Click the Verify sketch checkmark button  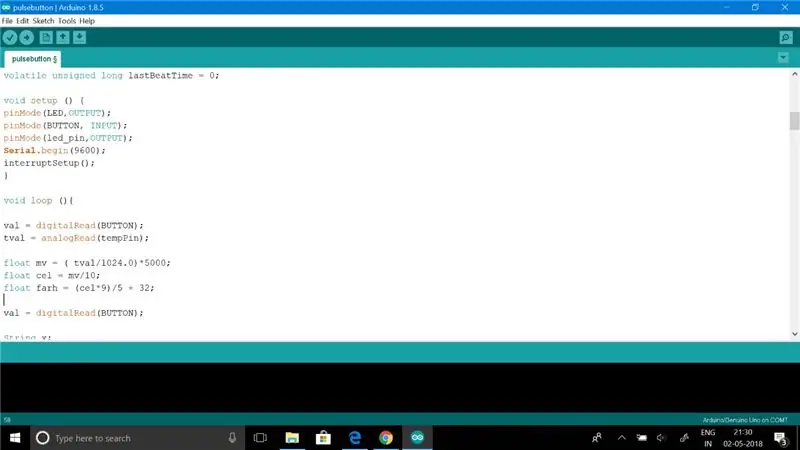coord(10,37)
